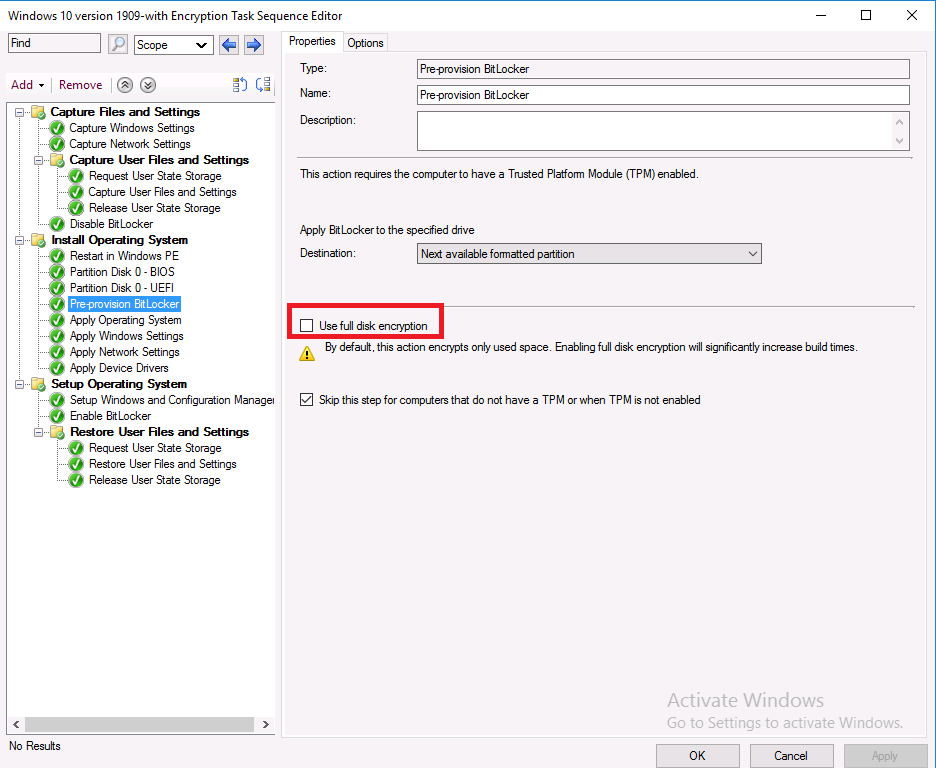Click the Remove button
The height and width of the screenshot is (768, 936).
tap(81, 85)
